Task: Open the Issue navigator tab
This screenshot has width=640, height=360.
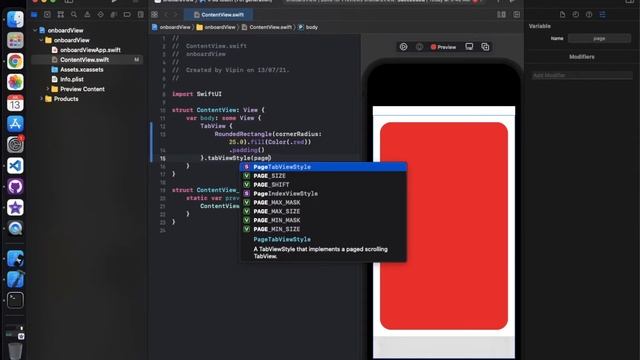Action: [x=87, y=15]
